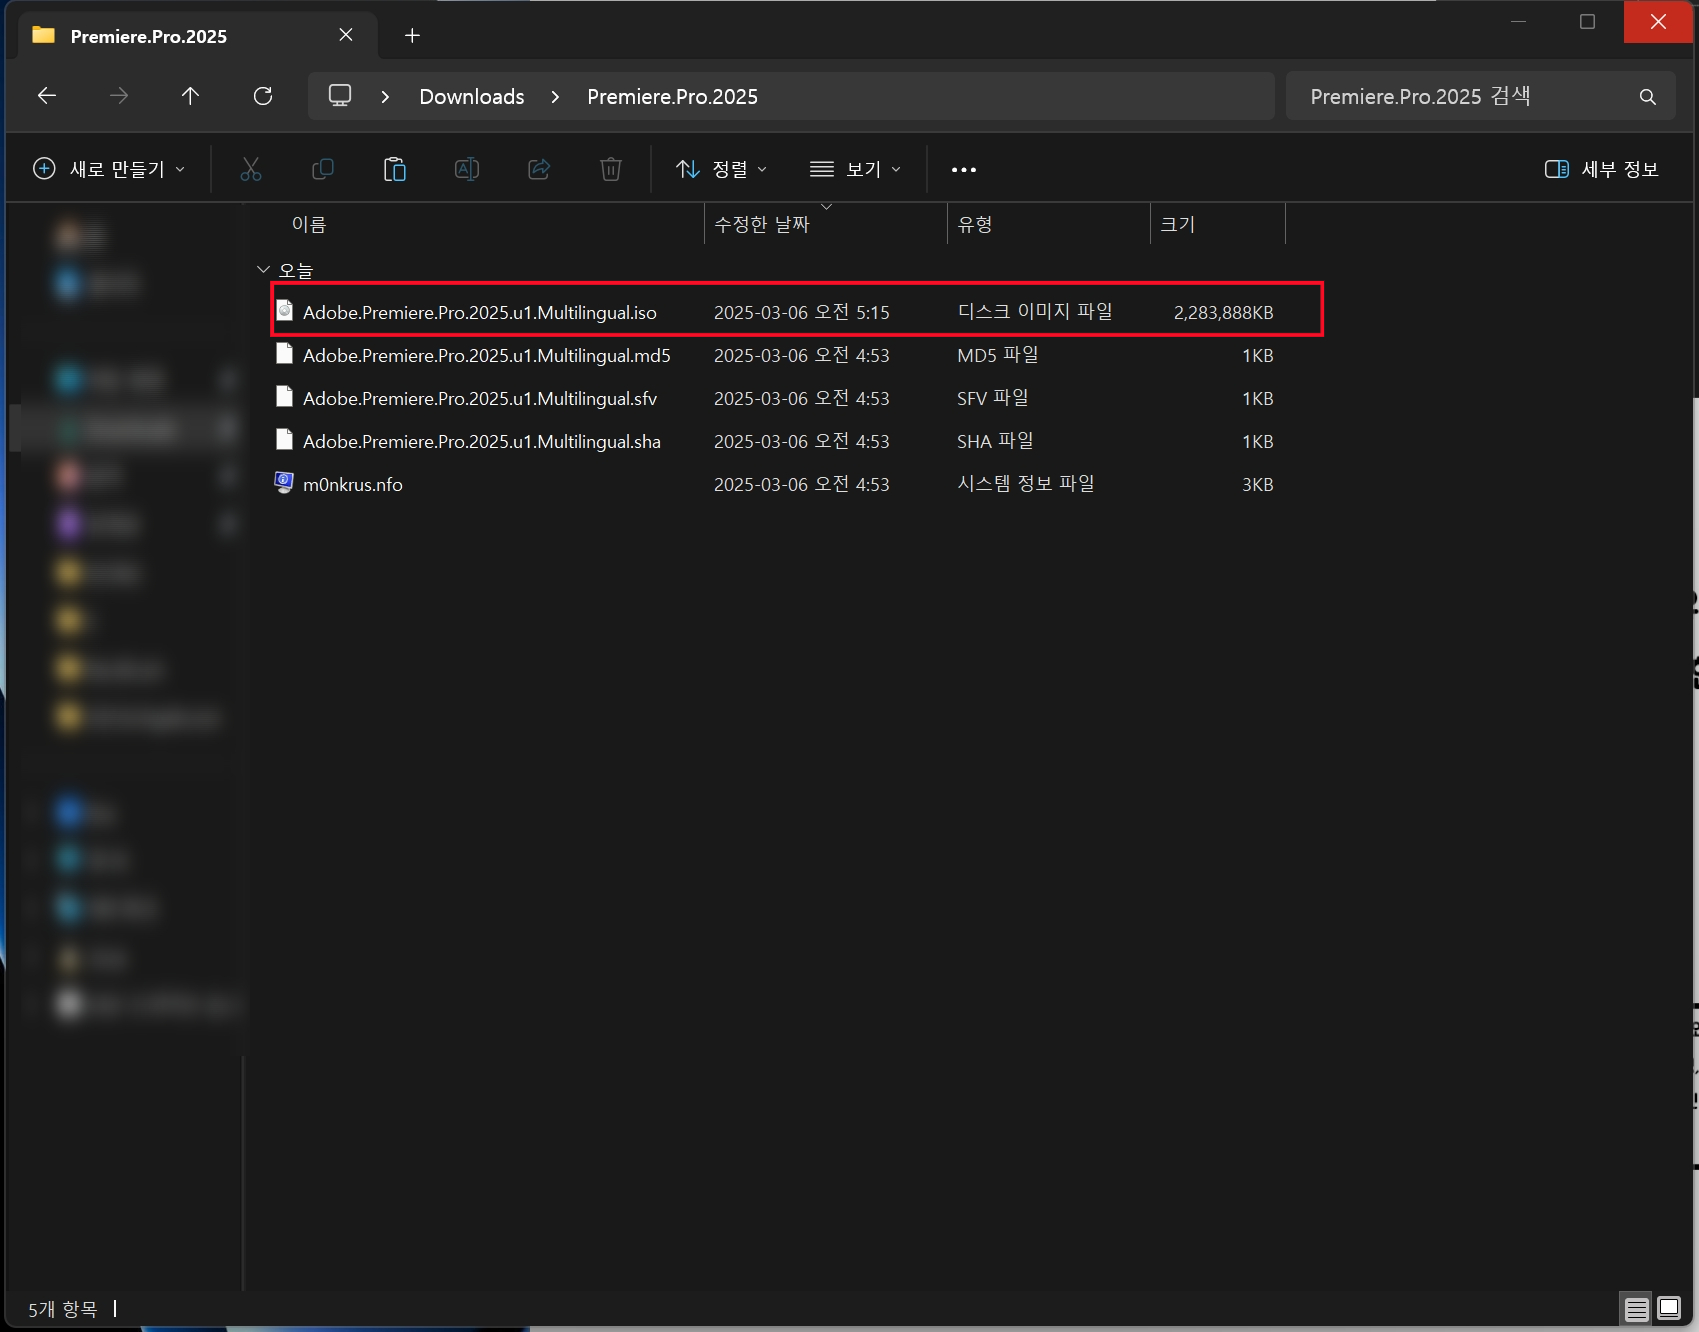This screenshot has height=1332, width=1699.
Task: Sort by 이름 column header
Action: tap(309, 224)
